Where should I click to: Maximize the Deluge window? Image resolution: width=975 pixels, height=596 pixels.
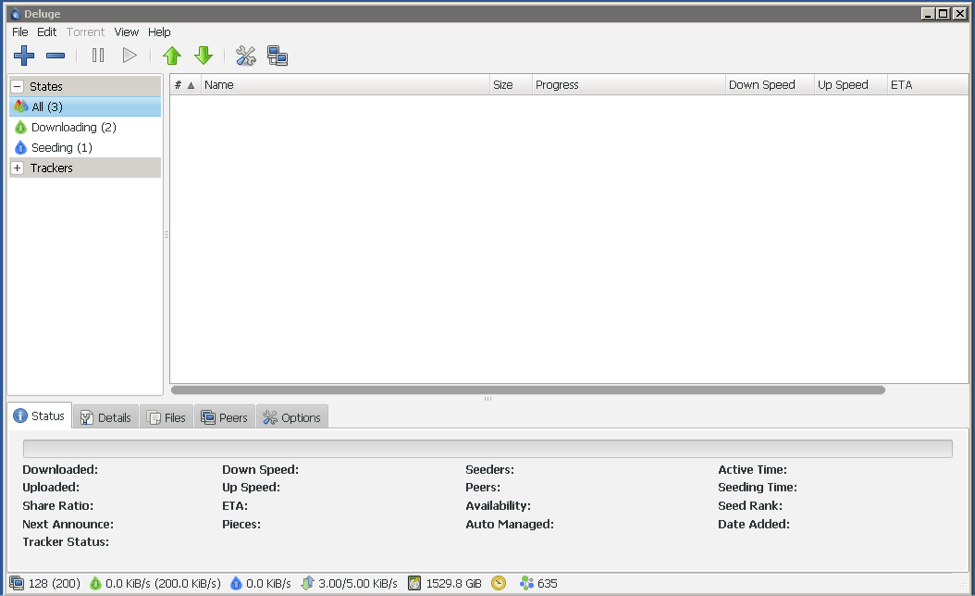[943, 14]
